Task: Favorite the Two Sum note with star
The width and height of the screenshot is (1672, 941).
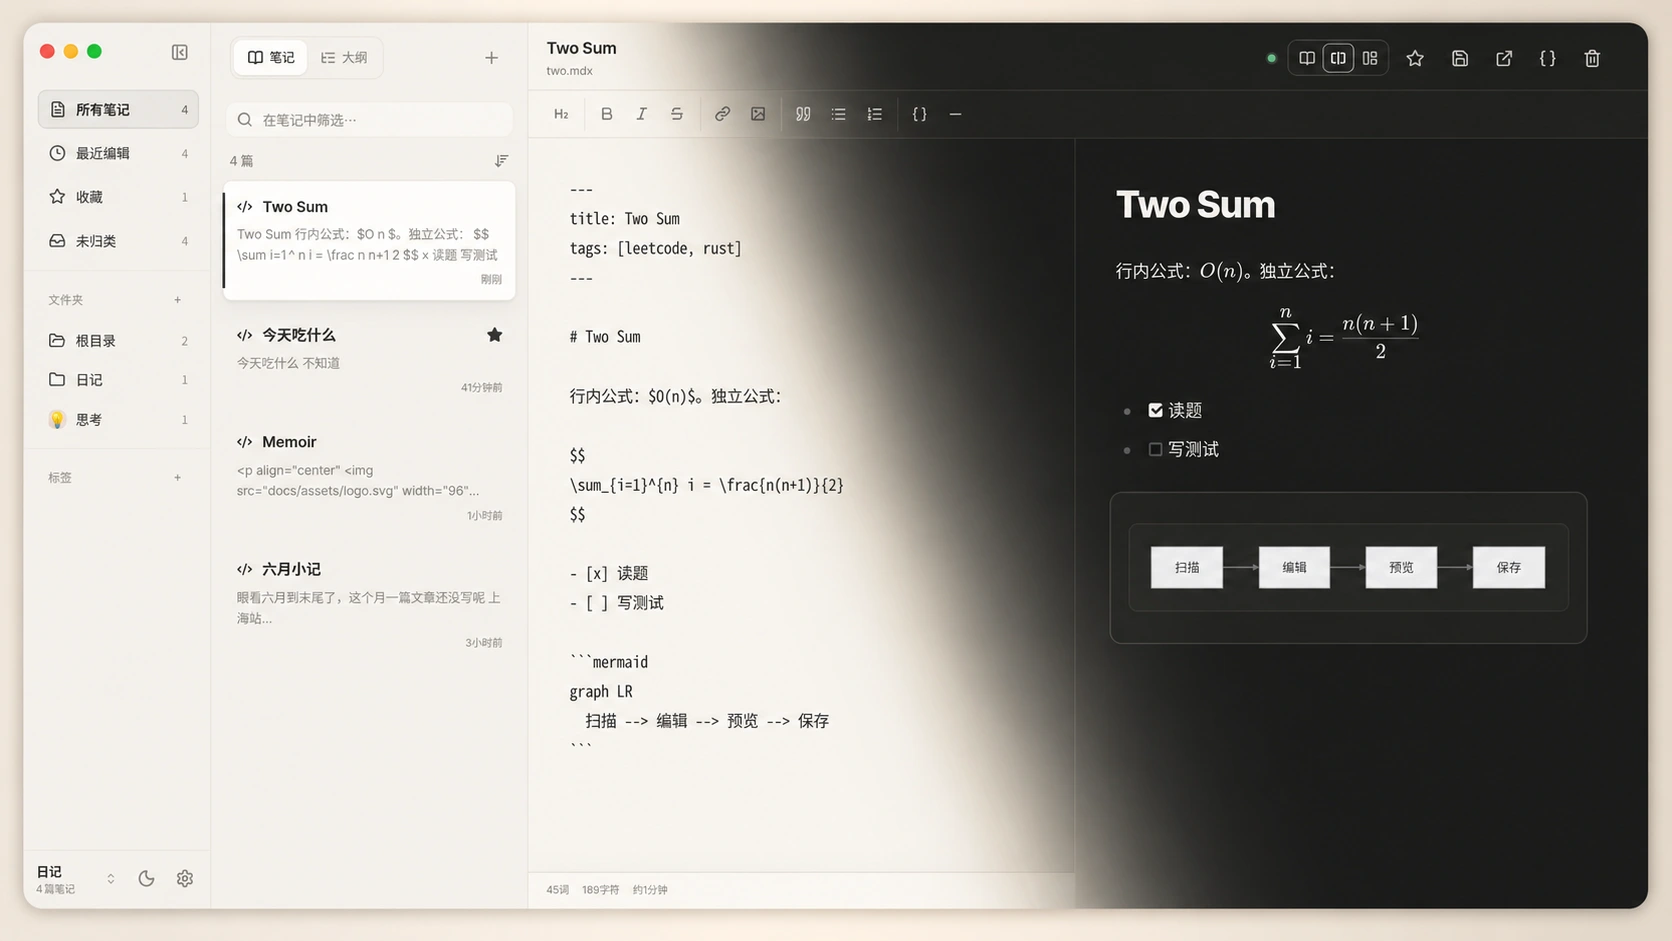Action: click(1415, 58)
